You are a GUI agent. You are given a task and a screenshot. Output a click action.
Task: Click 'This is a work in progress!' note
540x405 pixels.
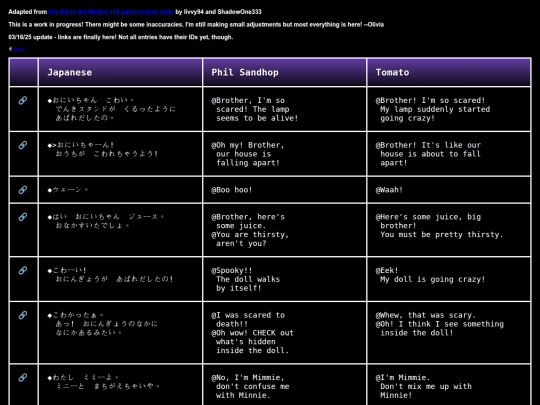click(196, 24)
